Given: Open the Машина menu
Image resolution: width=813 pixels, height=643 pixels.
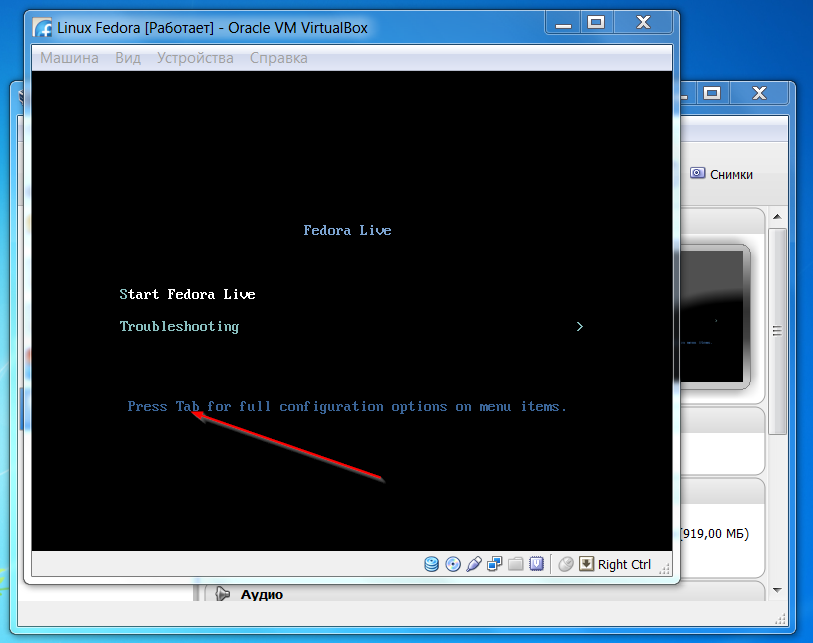Looking at the screenshot, I should point(69,58).
